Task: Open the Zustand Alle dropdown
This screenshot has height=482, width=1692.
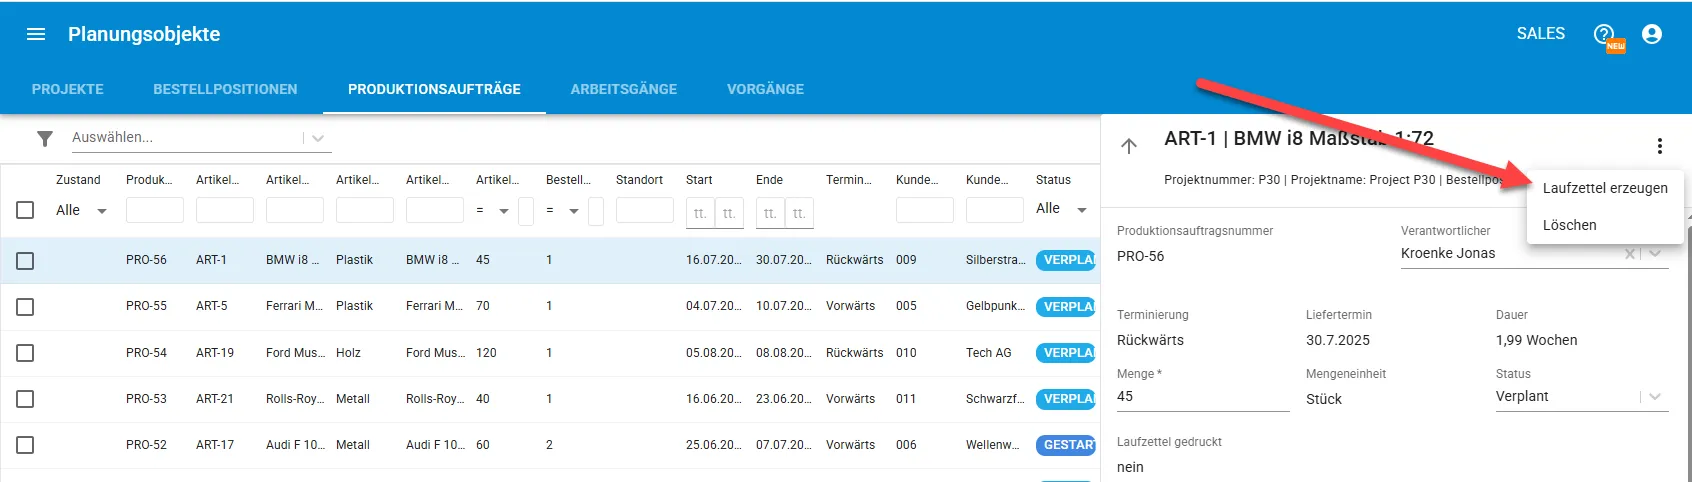Action: point(82,210)
